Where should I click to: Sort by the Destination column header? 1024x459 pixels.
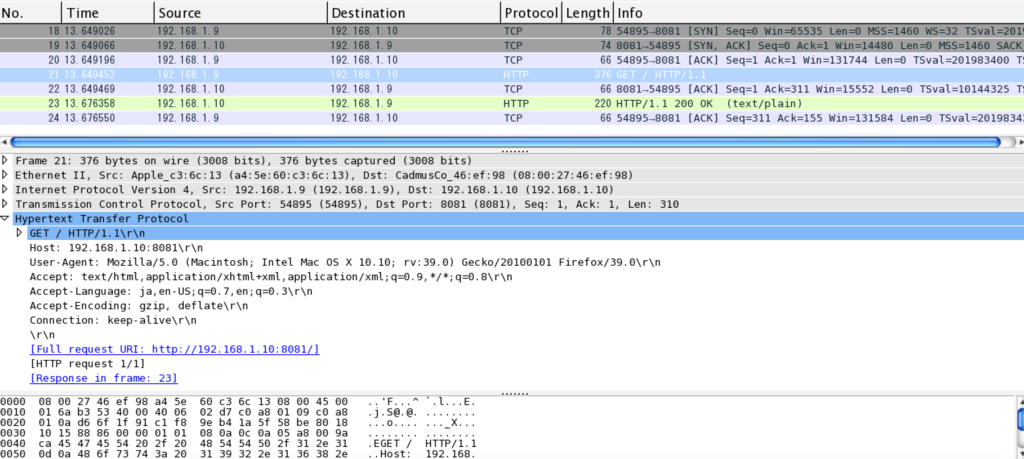(414, 12)
